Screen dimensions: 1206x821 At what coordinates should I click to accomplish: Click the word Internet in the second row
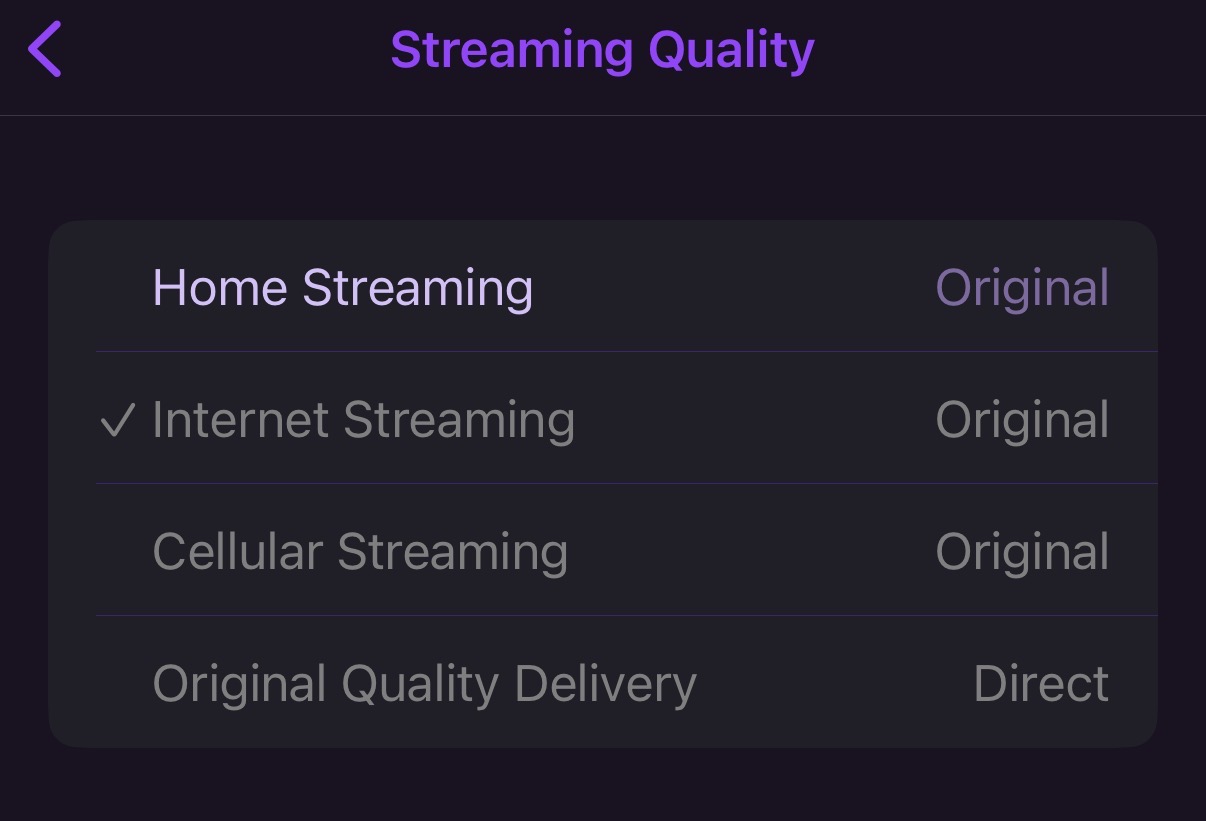[240, 420]
